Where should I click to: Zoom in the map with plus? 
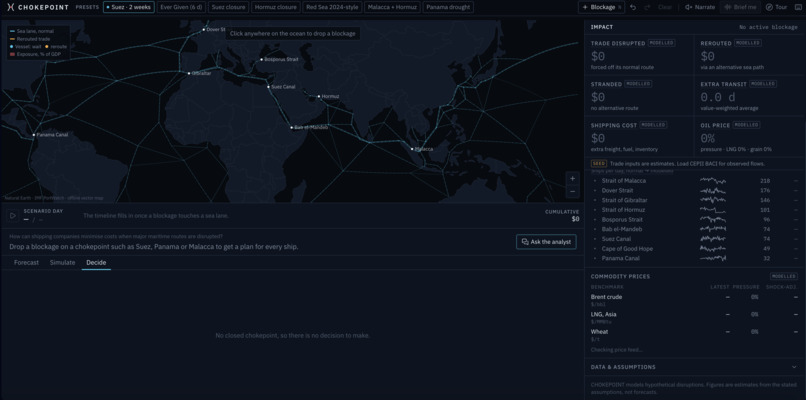(572, 179)
